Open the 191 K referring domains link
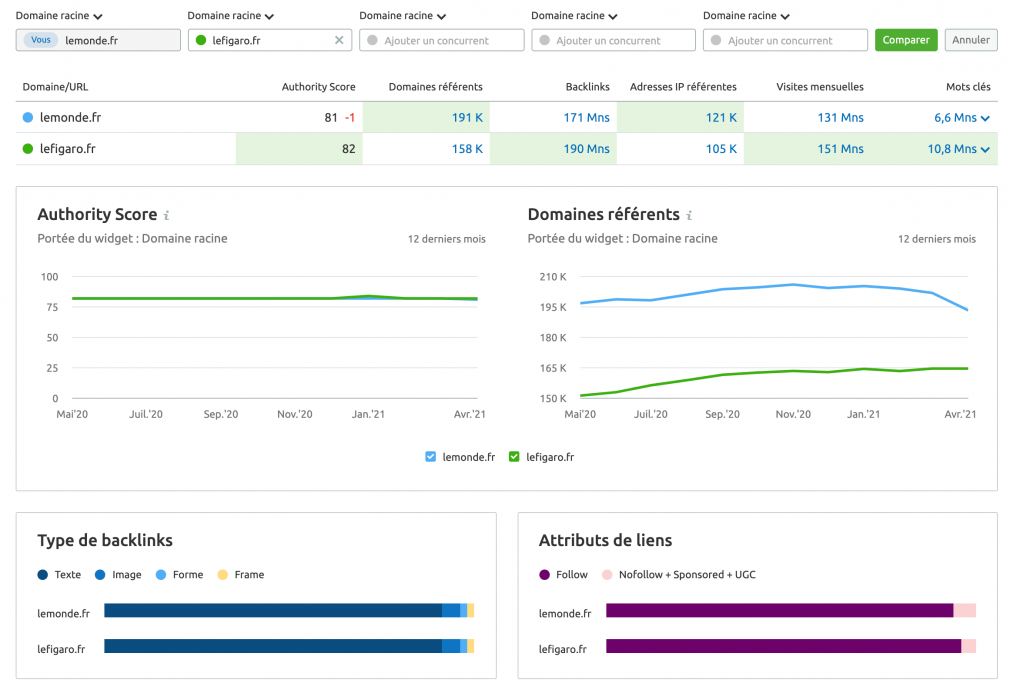The image size is (1010, 693). coord(467,117)
